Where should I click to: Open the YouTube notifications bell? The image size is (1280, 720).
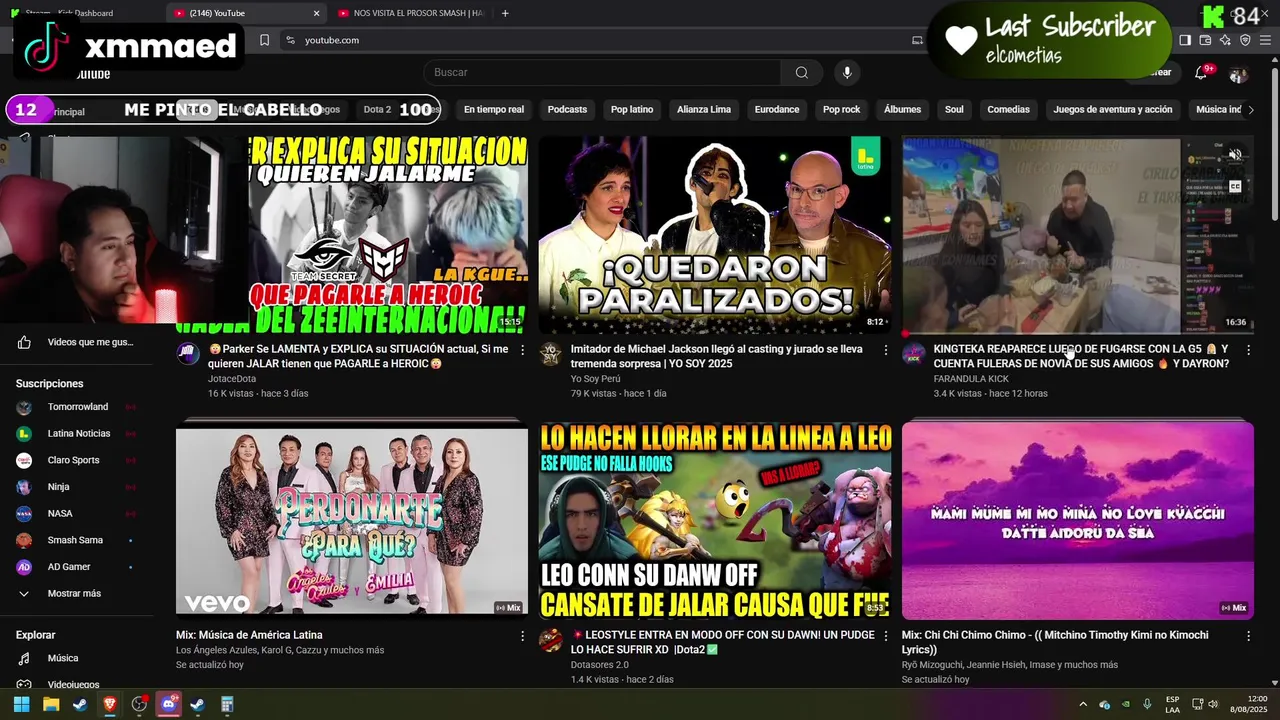tap(1201, 73)
